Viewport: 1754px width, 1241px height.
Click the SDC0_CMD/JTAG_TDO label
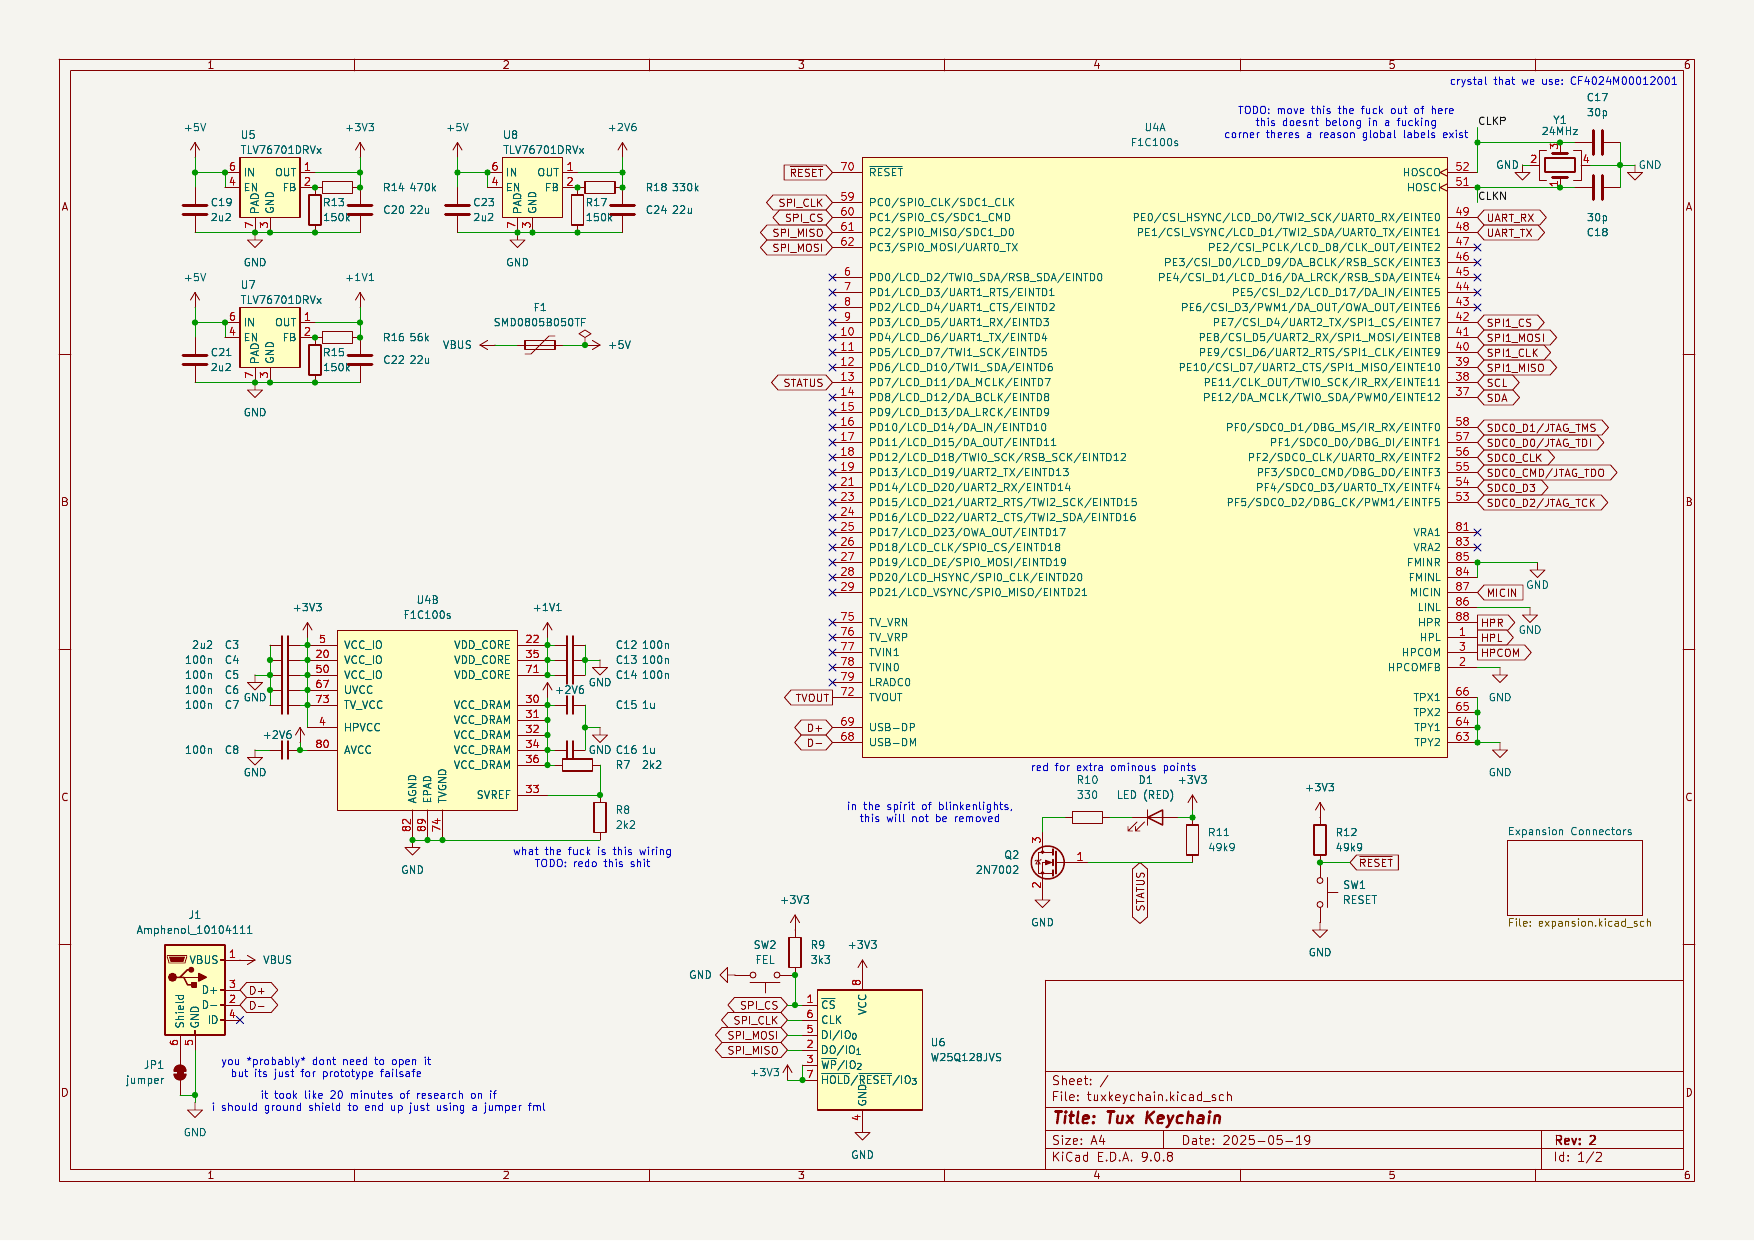click(x=1547, y=473)
